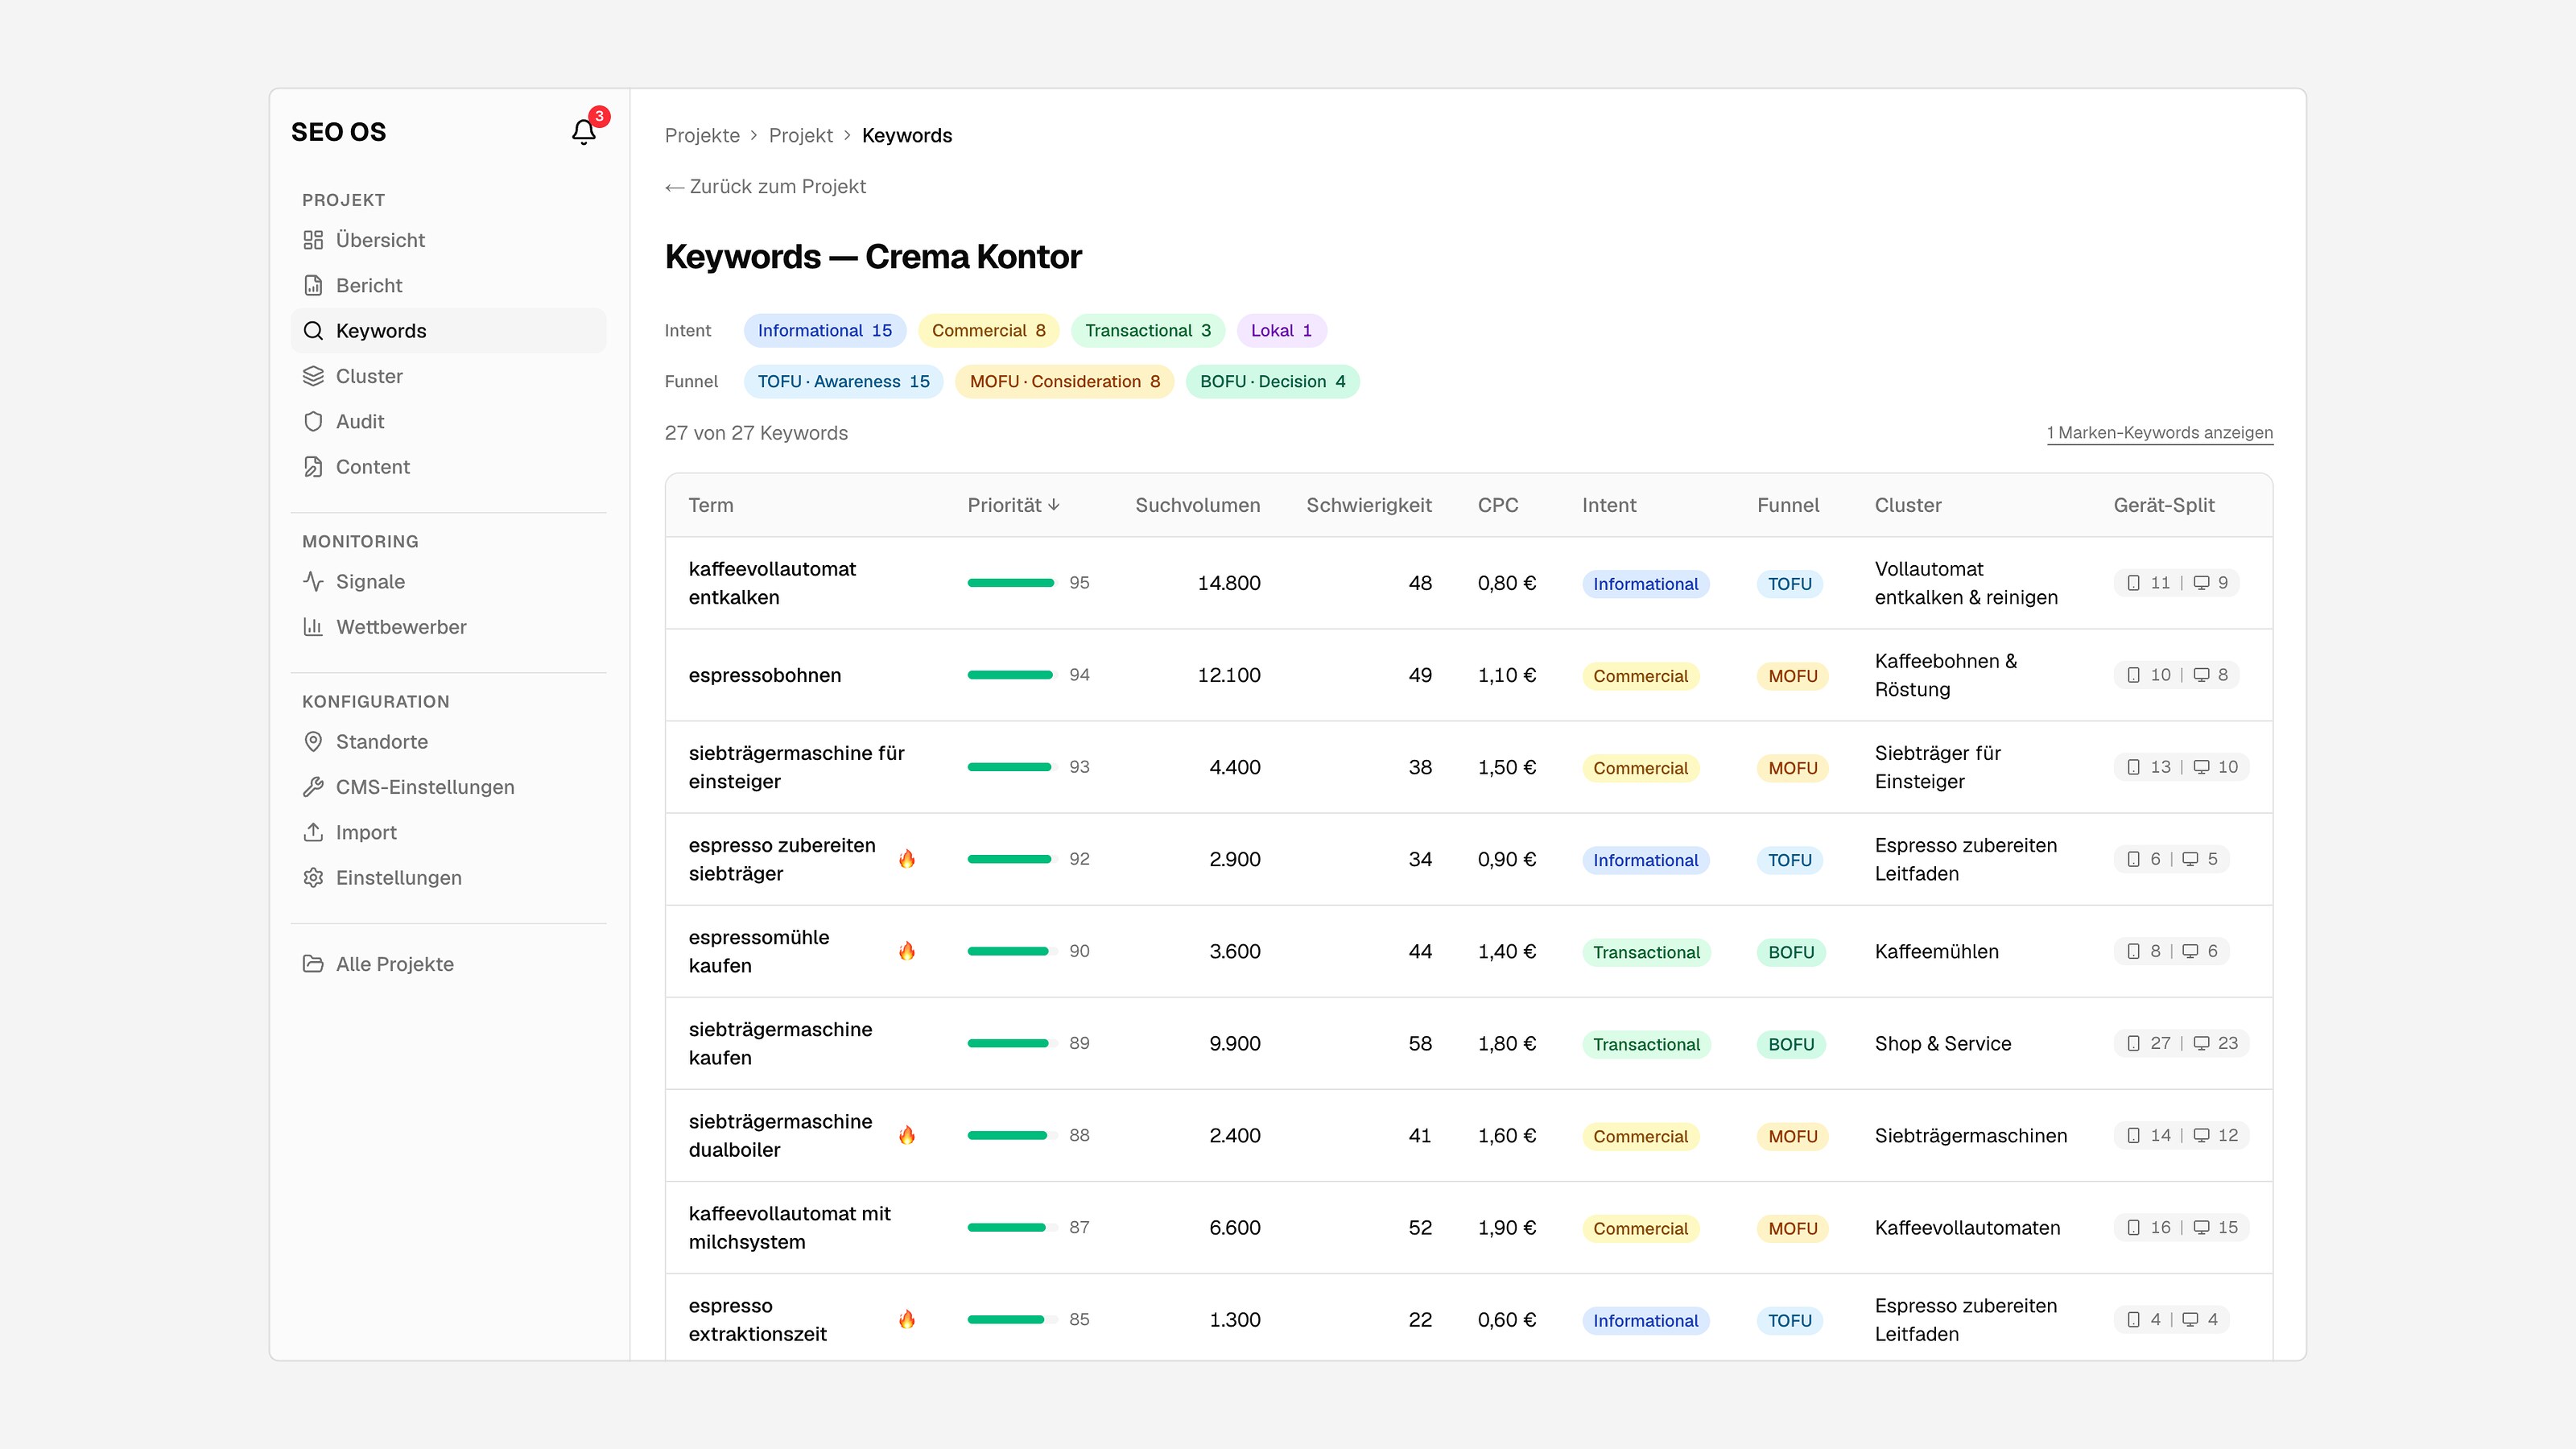The image size is (2576, 1449).
Task: Click Zurück zum Projekt link
Action: click(x=765, y=187)
